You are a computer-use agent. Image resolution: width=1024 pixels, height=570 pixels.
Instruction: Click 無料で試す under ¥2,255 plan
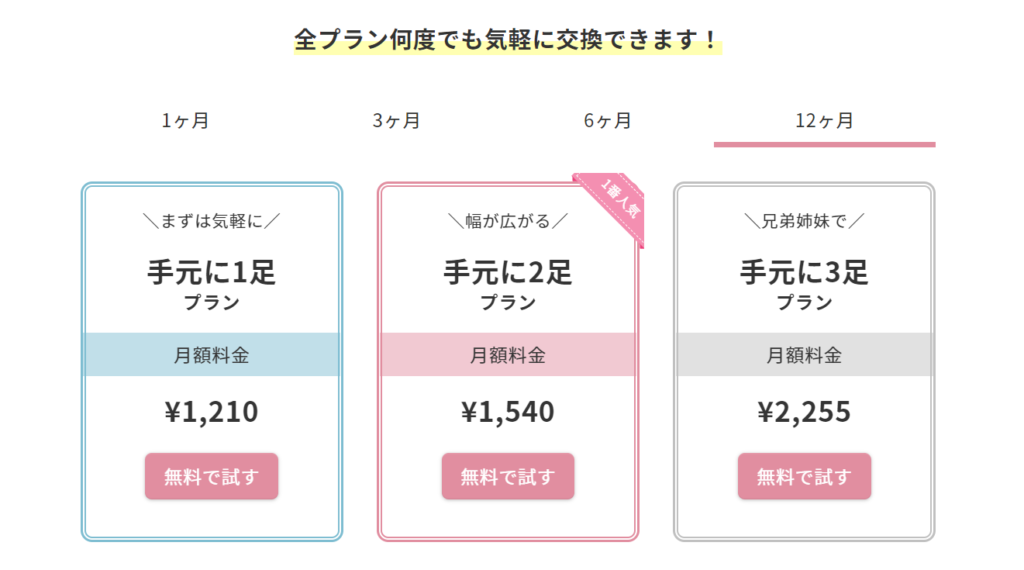pyautogui.click(x=804, y=477)
